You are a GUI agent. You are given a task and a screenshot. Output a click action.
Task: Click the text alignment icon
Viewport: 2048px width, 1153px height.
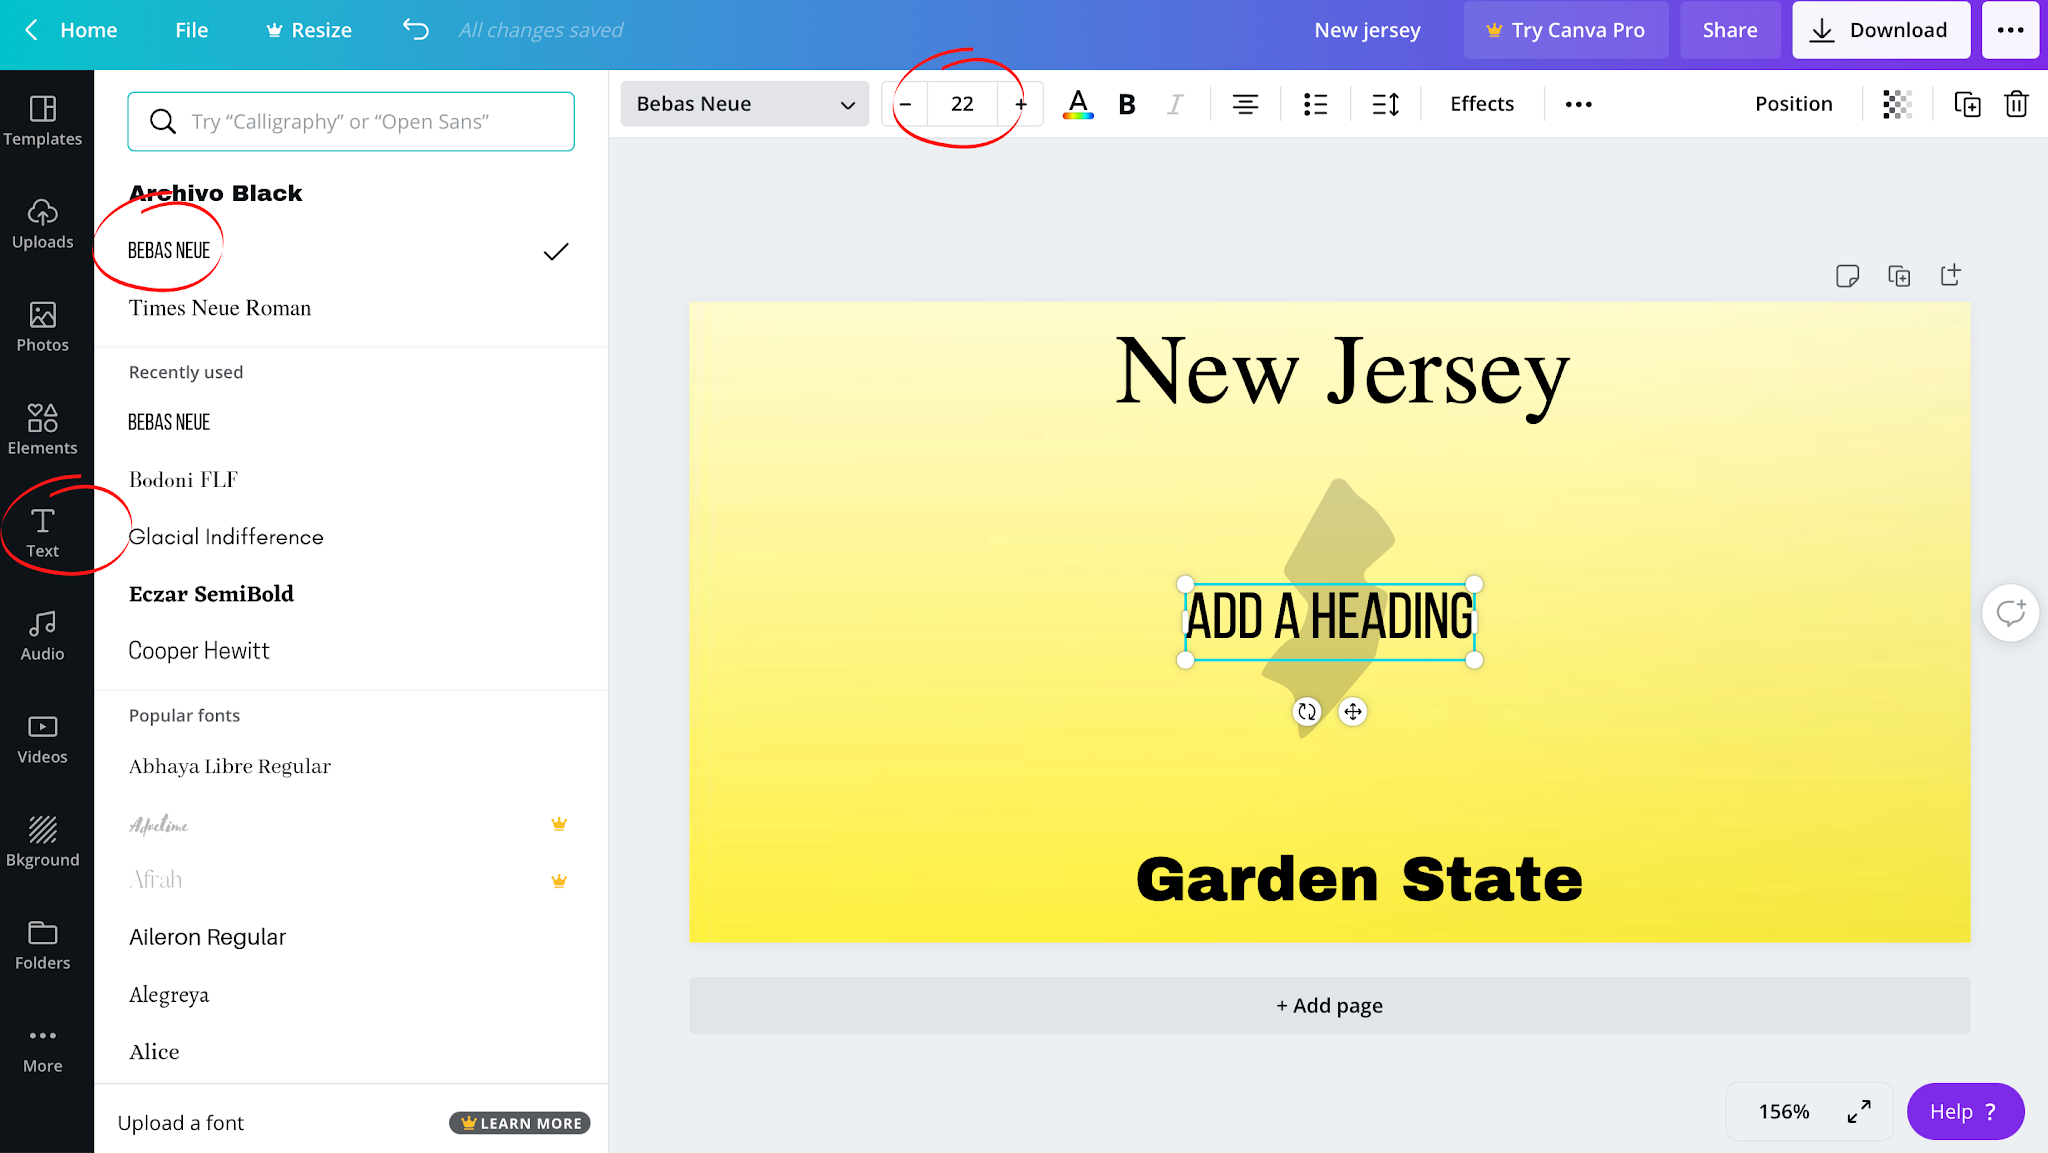1245,104
